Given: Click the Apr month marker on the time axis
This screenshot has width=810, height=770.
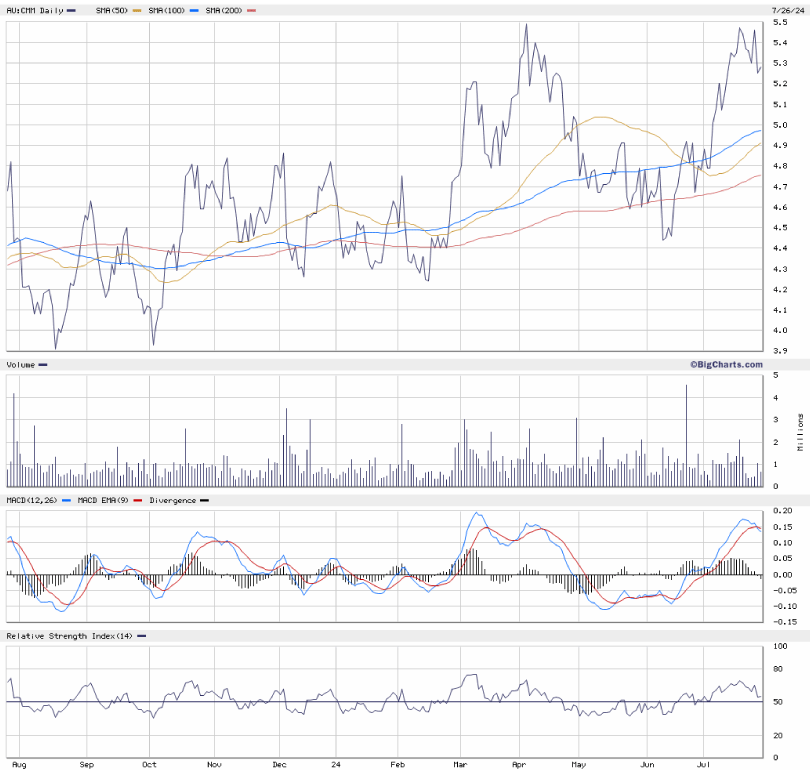Looking at the screenshot, I should pyautogui.click(x=520, y=763).
